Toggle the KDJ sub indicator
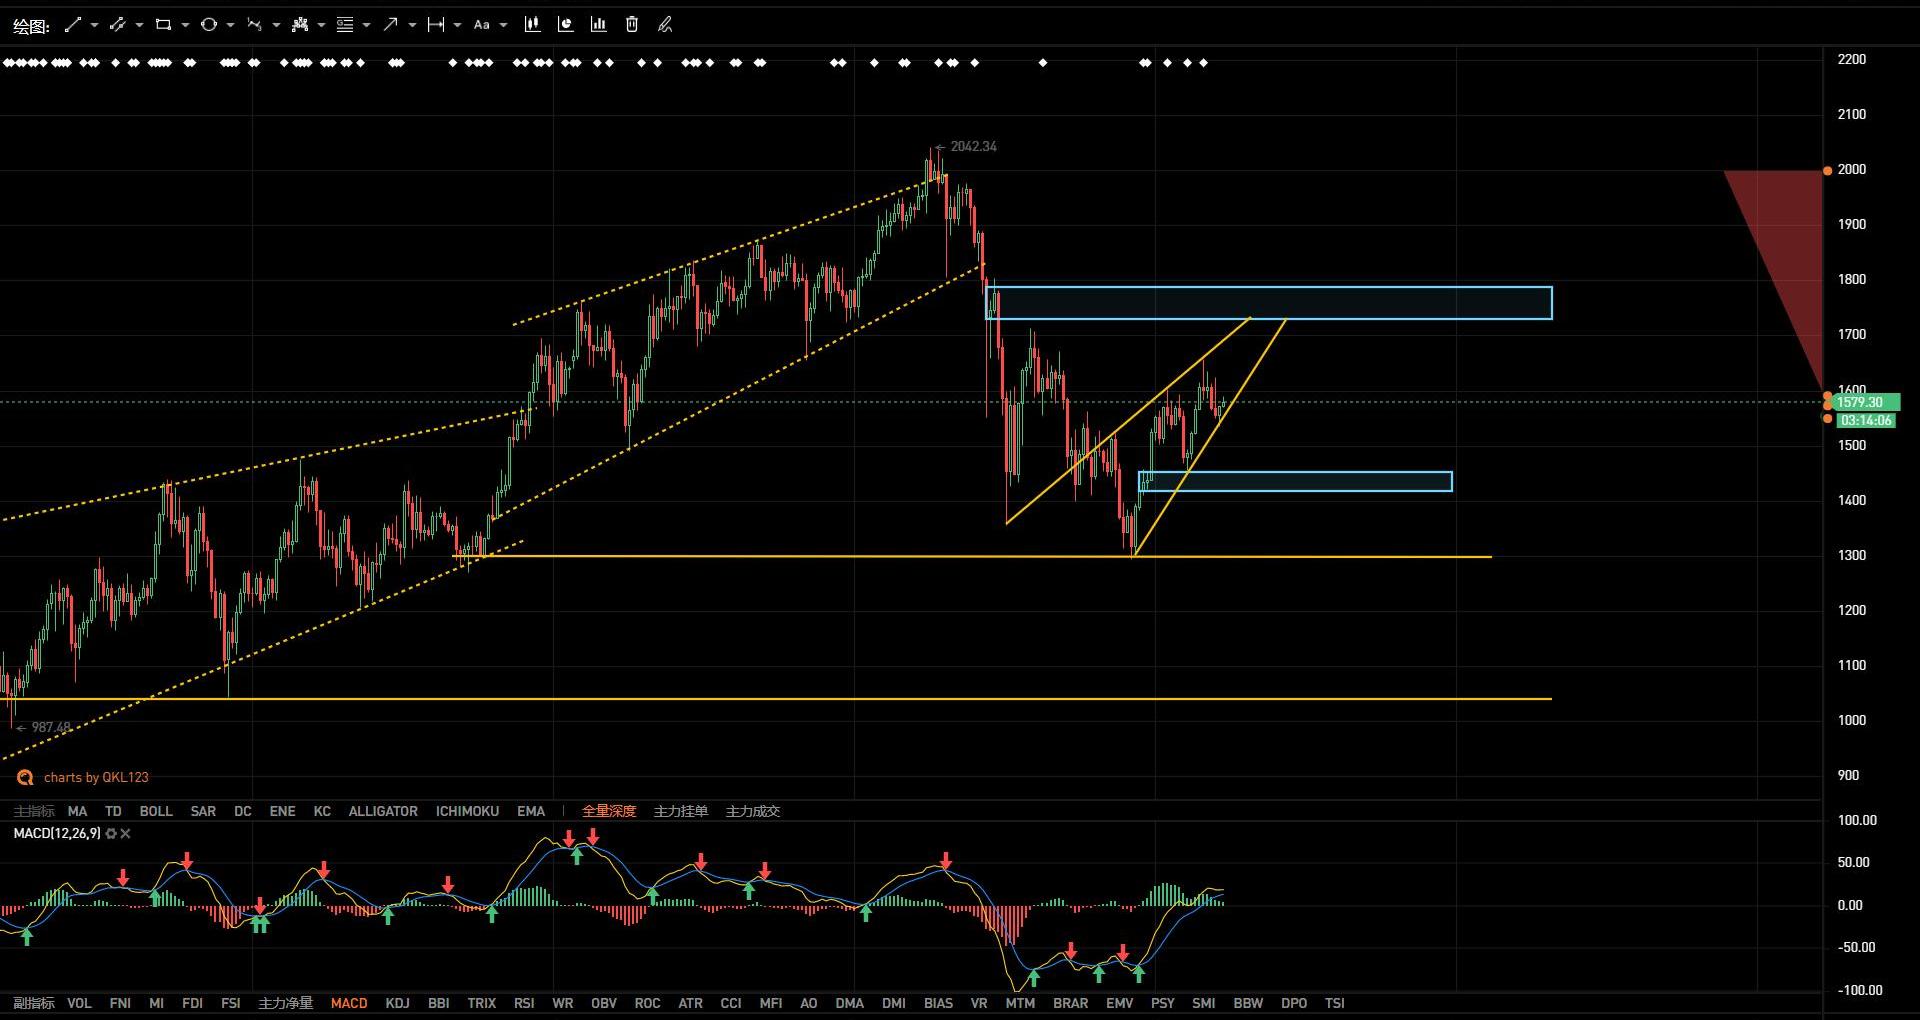 [397, 1003]
